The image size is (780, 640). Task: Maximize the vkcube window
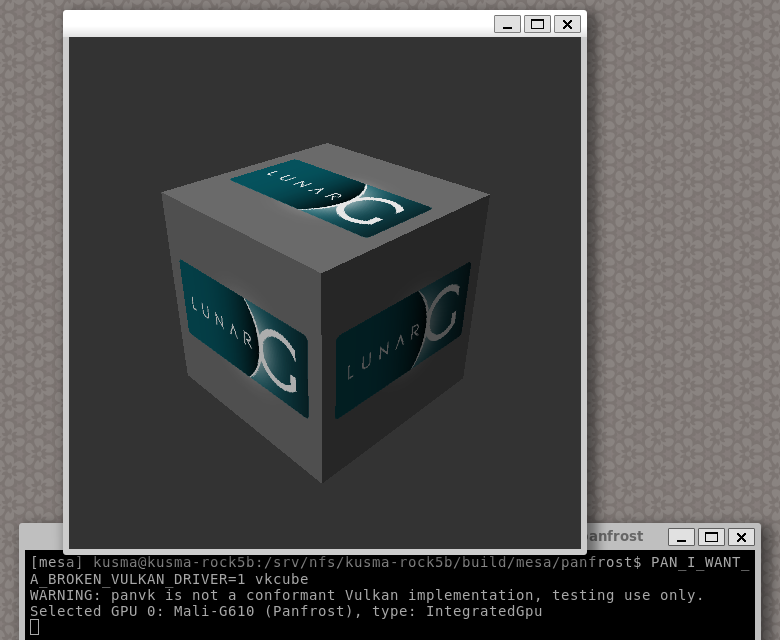[537, 24]
